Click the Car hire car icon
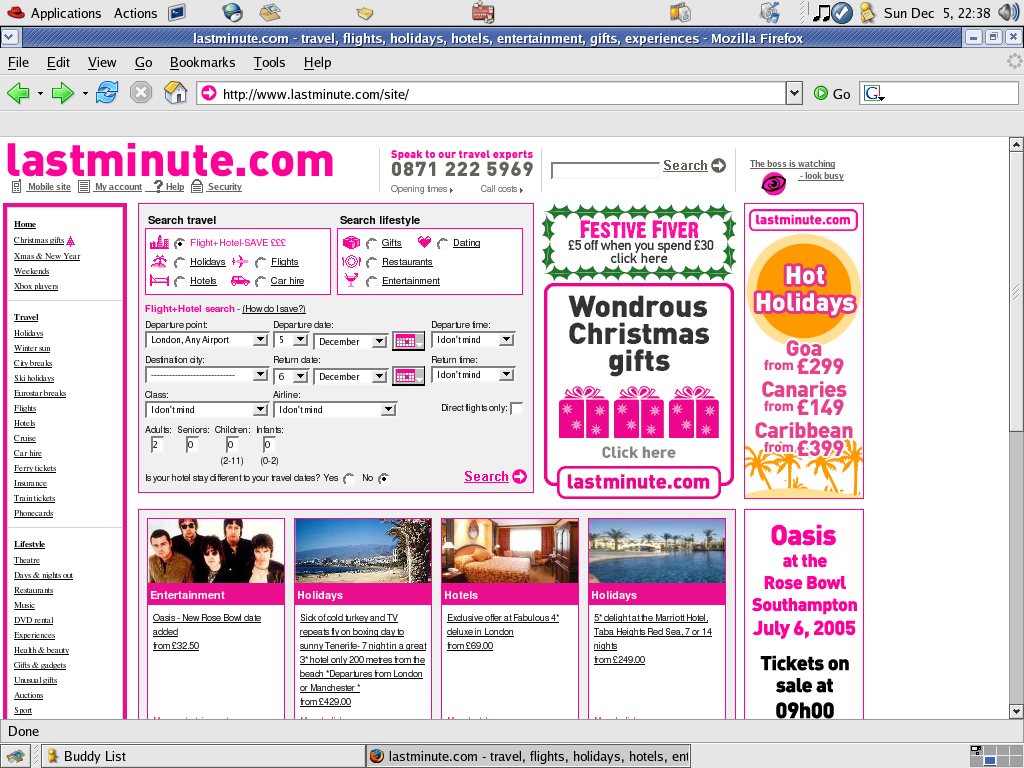This screenshot has width=1024, height=768. click(240, 281)
